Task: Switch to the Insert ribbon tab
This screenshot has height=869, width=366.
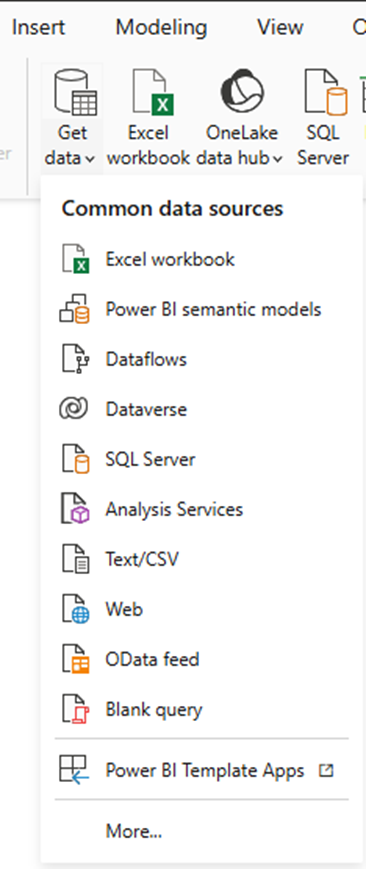Action: [x=38, y=27]
